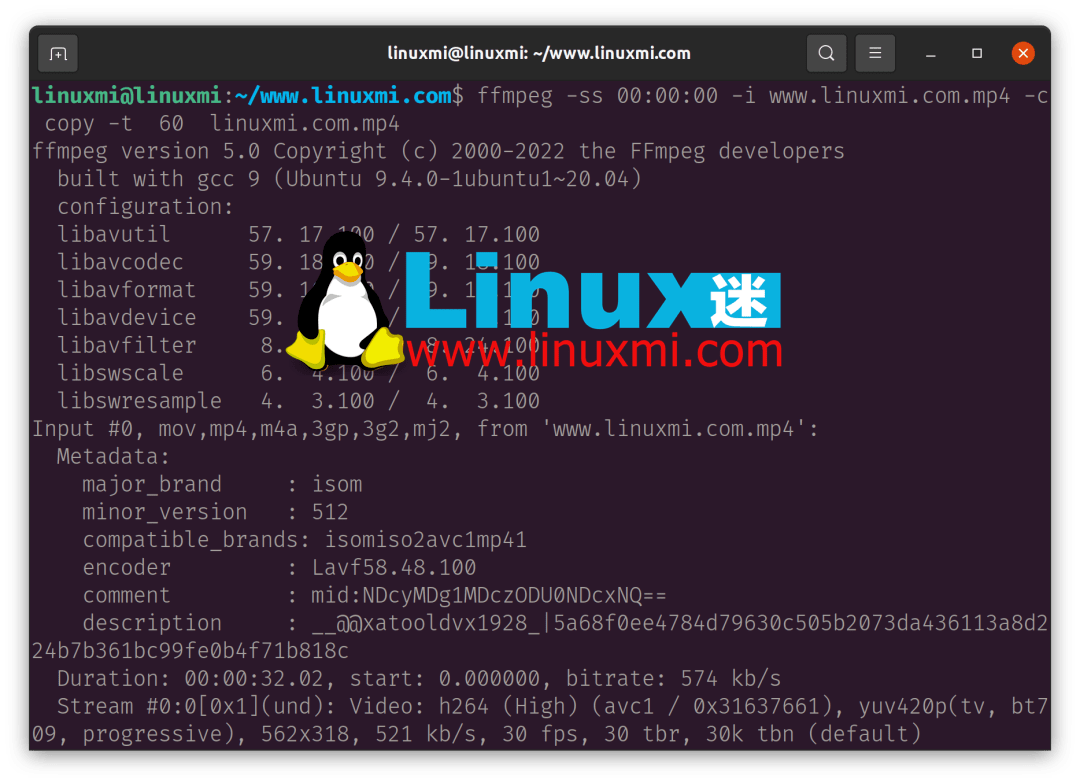The image size is (1080, 783).
Task: Click the 'minor_version' label
Action: (x=165, y=512)
